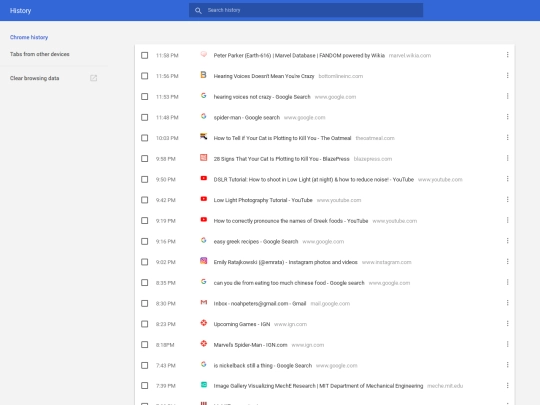Check the Hearing Voices Doesn't Mean entry
Viewport: 540px width, 405px height.
145,76
